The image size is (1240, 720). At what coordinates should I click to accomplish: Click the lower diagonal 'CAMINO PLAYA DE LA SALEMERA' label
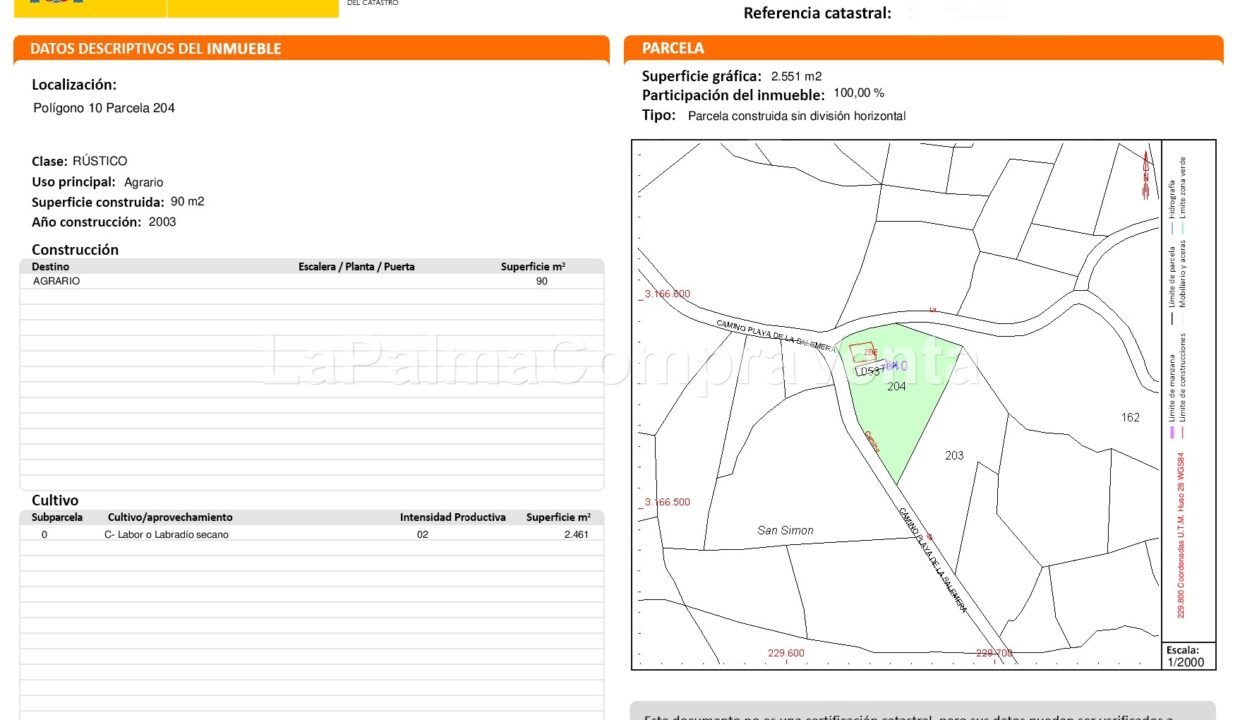click(x=933, y=560)
